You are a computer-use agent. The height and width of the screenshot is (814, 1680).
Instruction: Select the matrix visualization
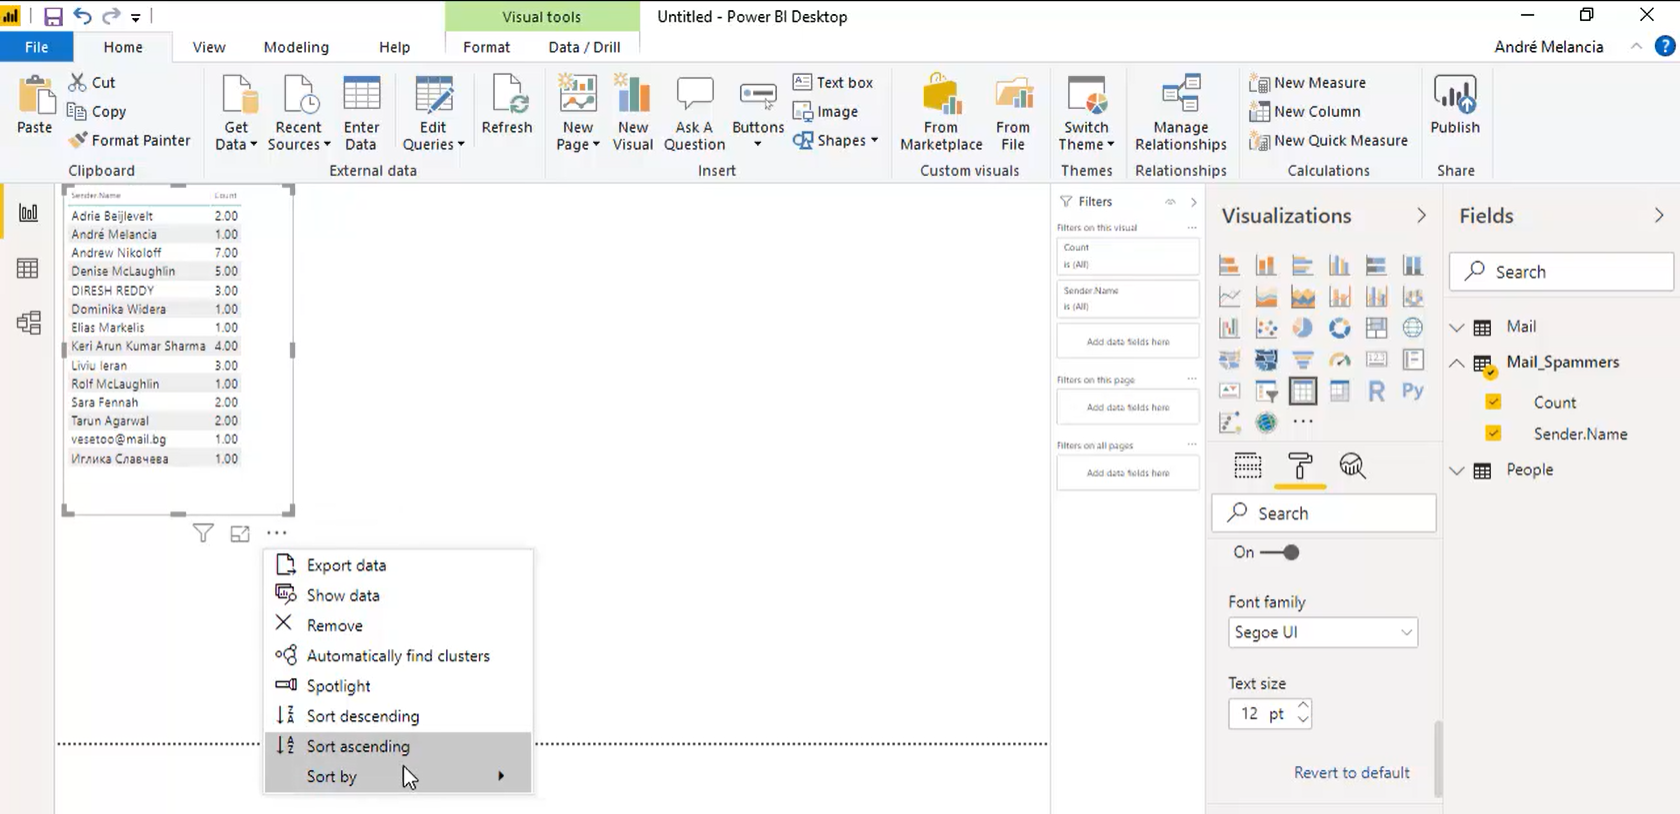tap(1339, 391)
